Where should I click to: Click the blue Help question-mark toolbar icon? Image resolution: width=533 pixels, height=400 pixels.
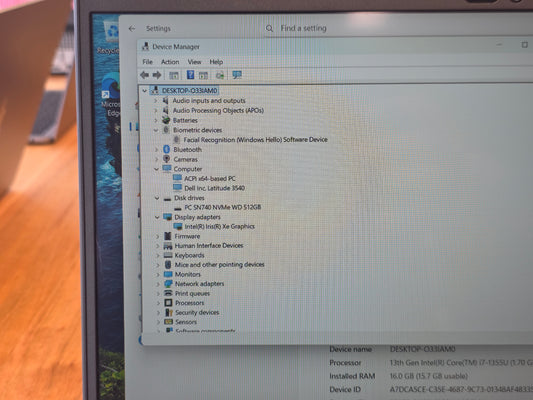tap(190, 75)
